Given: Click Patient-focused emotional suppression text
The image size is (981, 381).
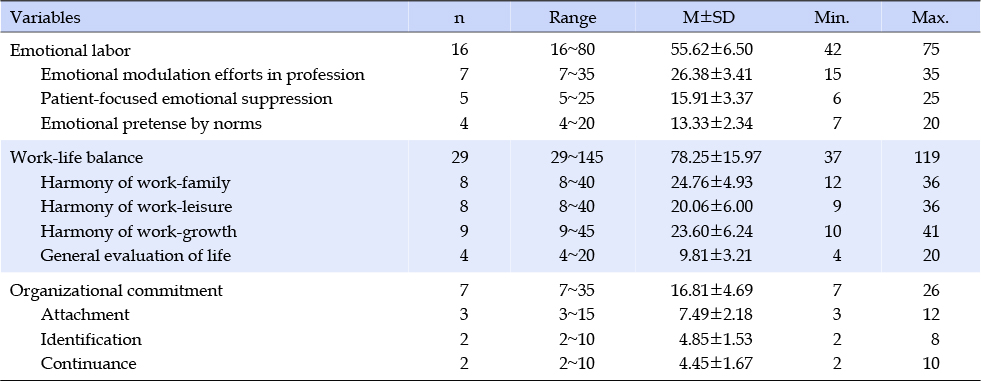Looking at the screenshot, I should click(186, 99).
